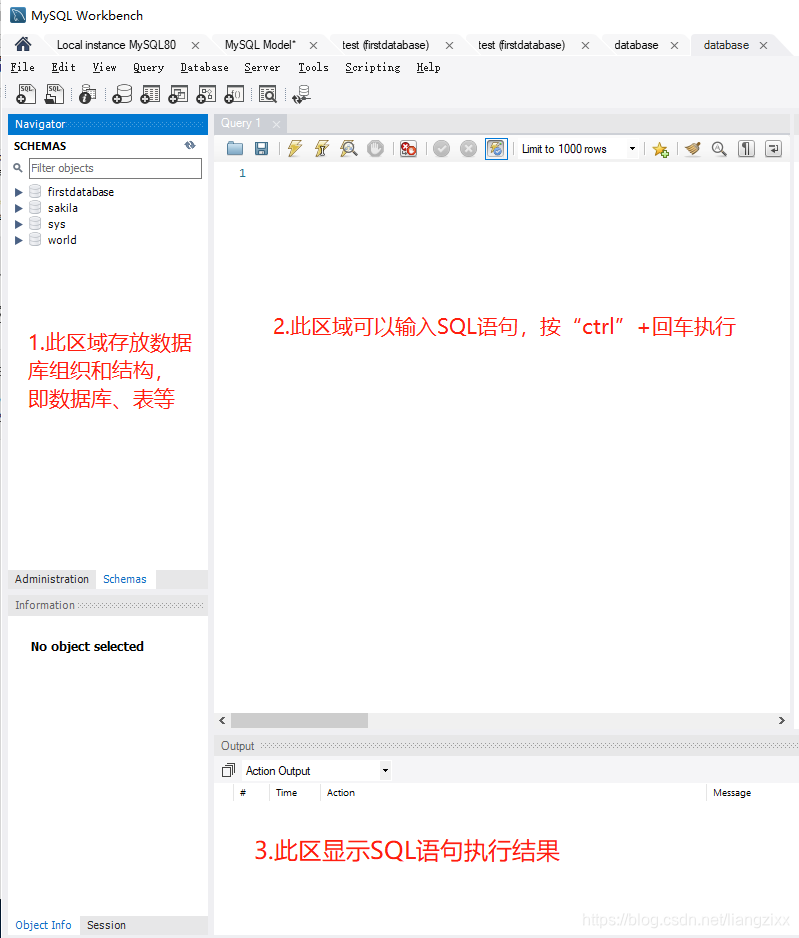Open the Session tab
799x938 pixels.
106,925
